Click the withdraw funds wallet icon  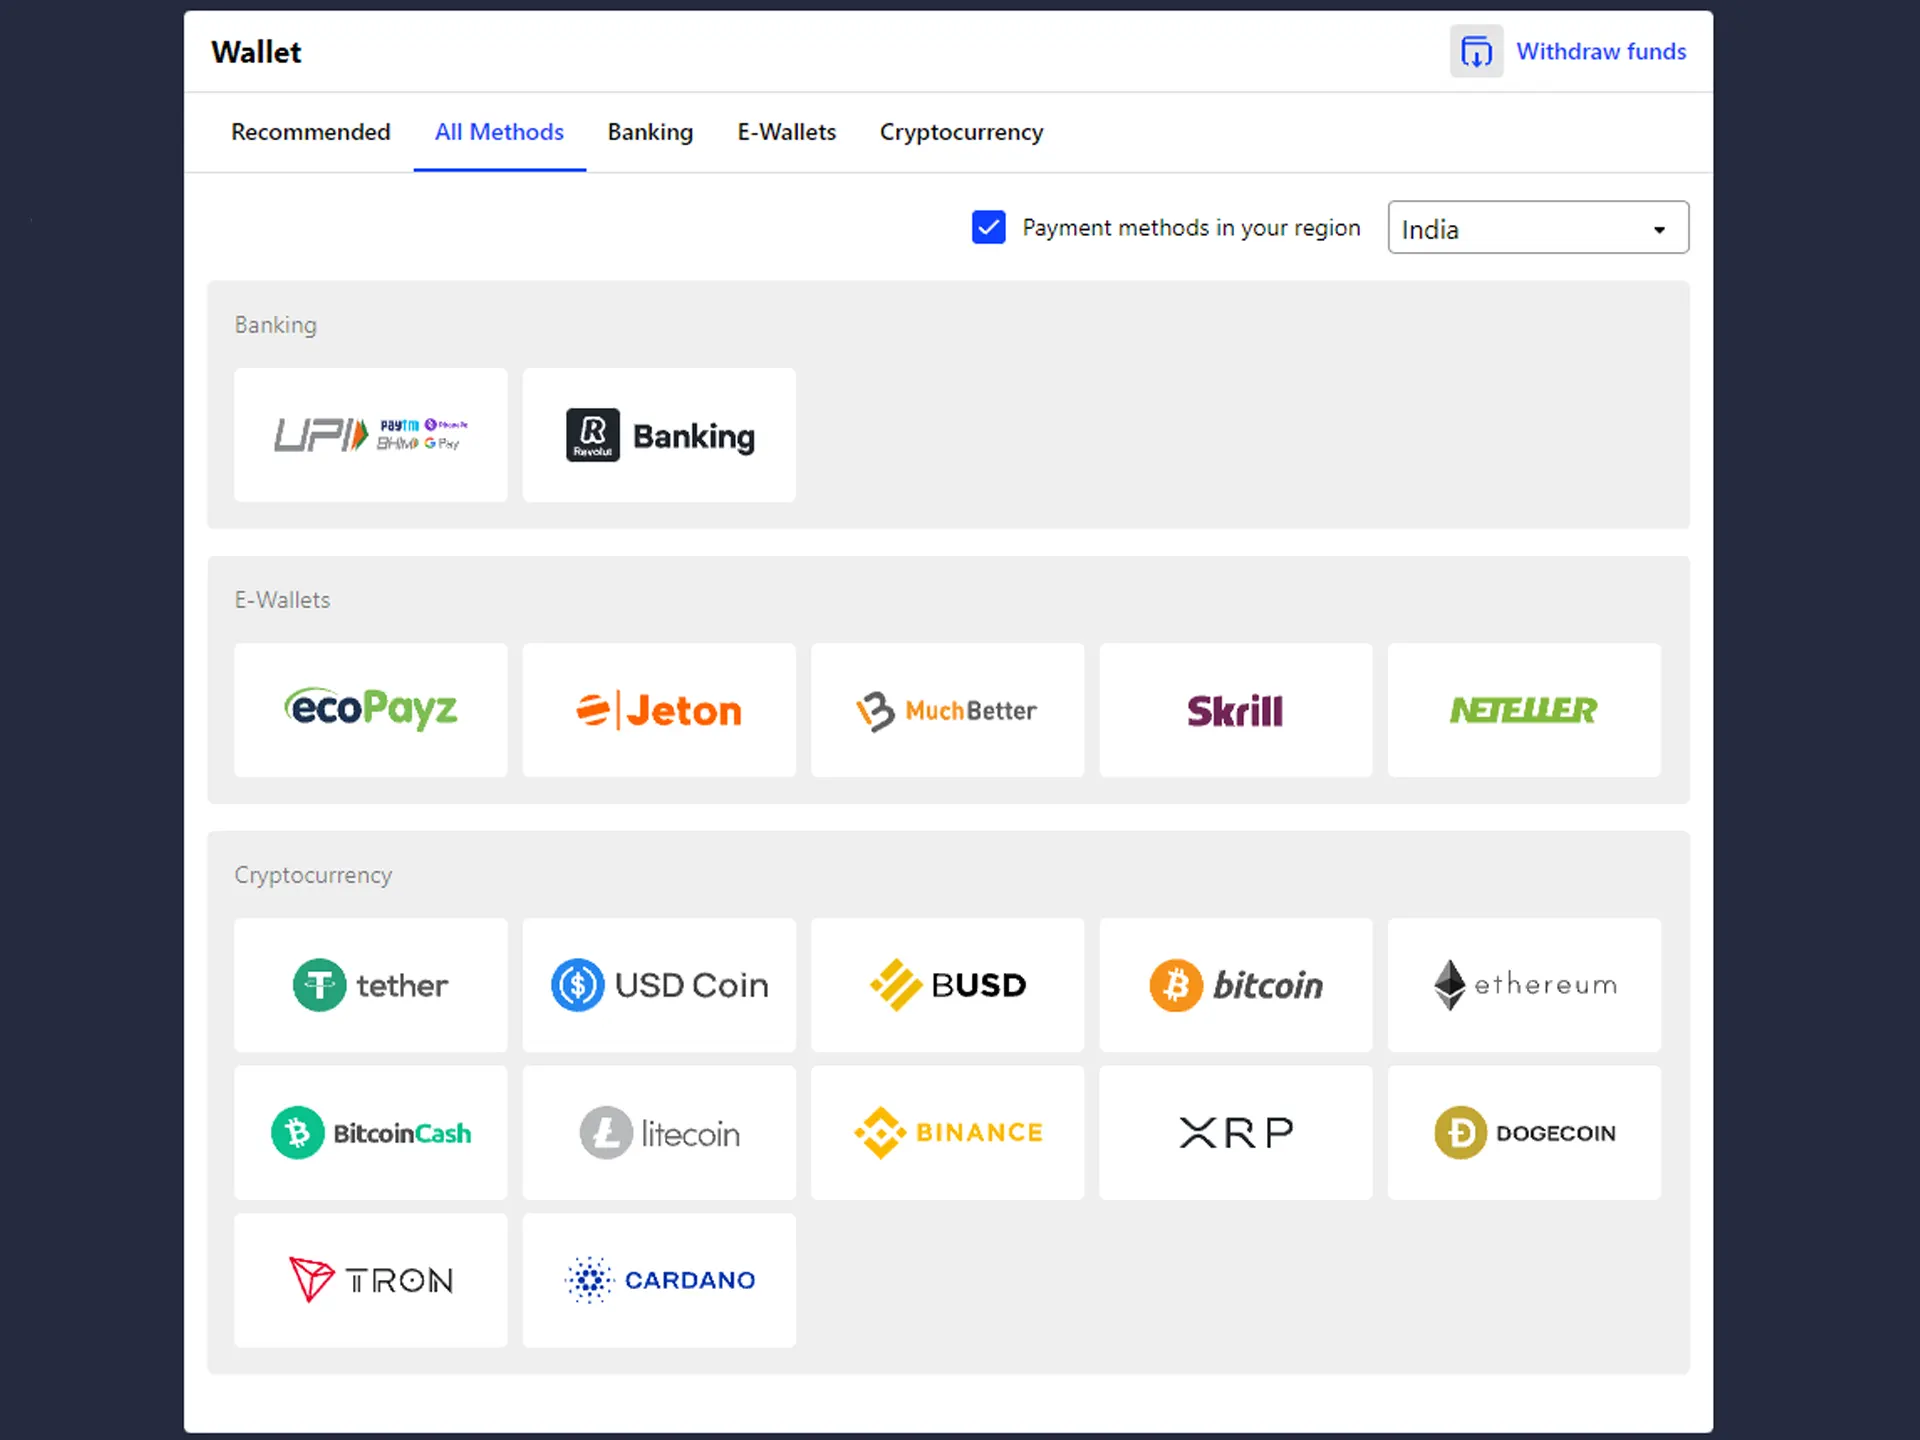(1476, 51)
